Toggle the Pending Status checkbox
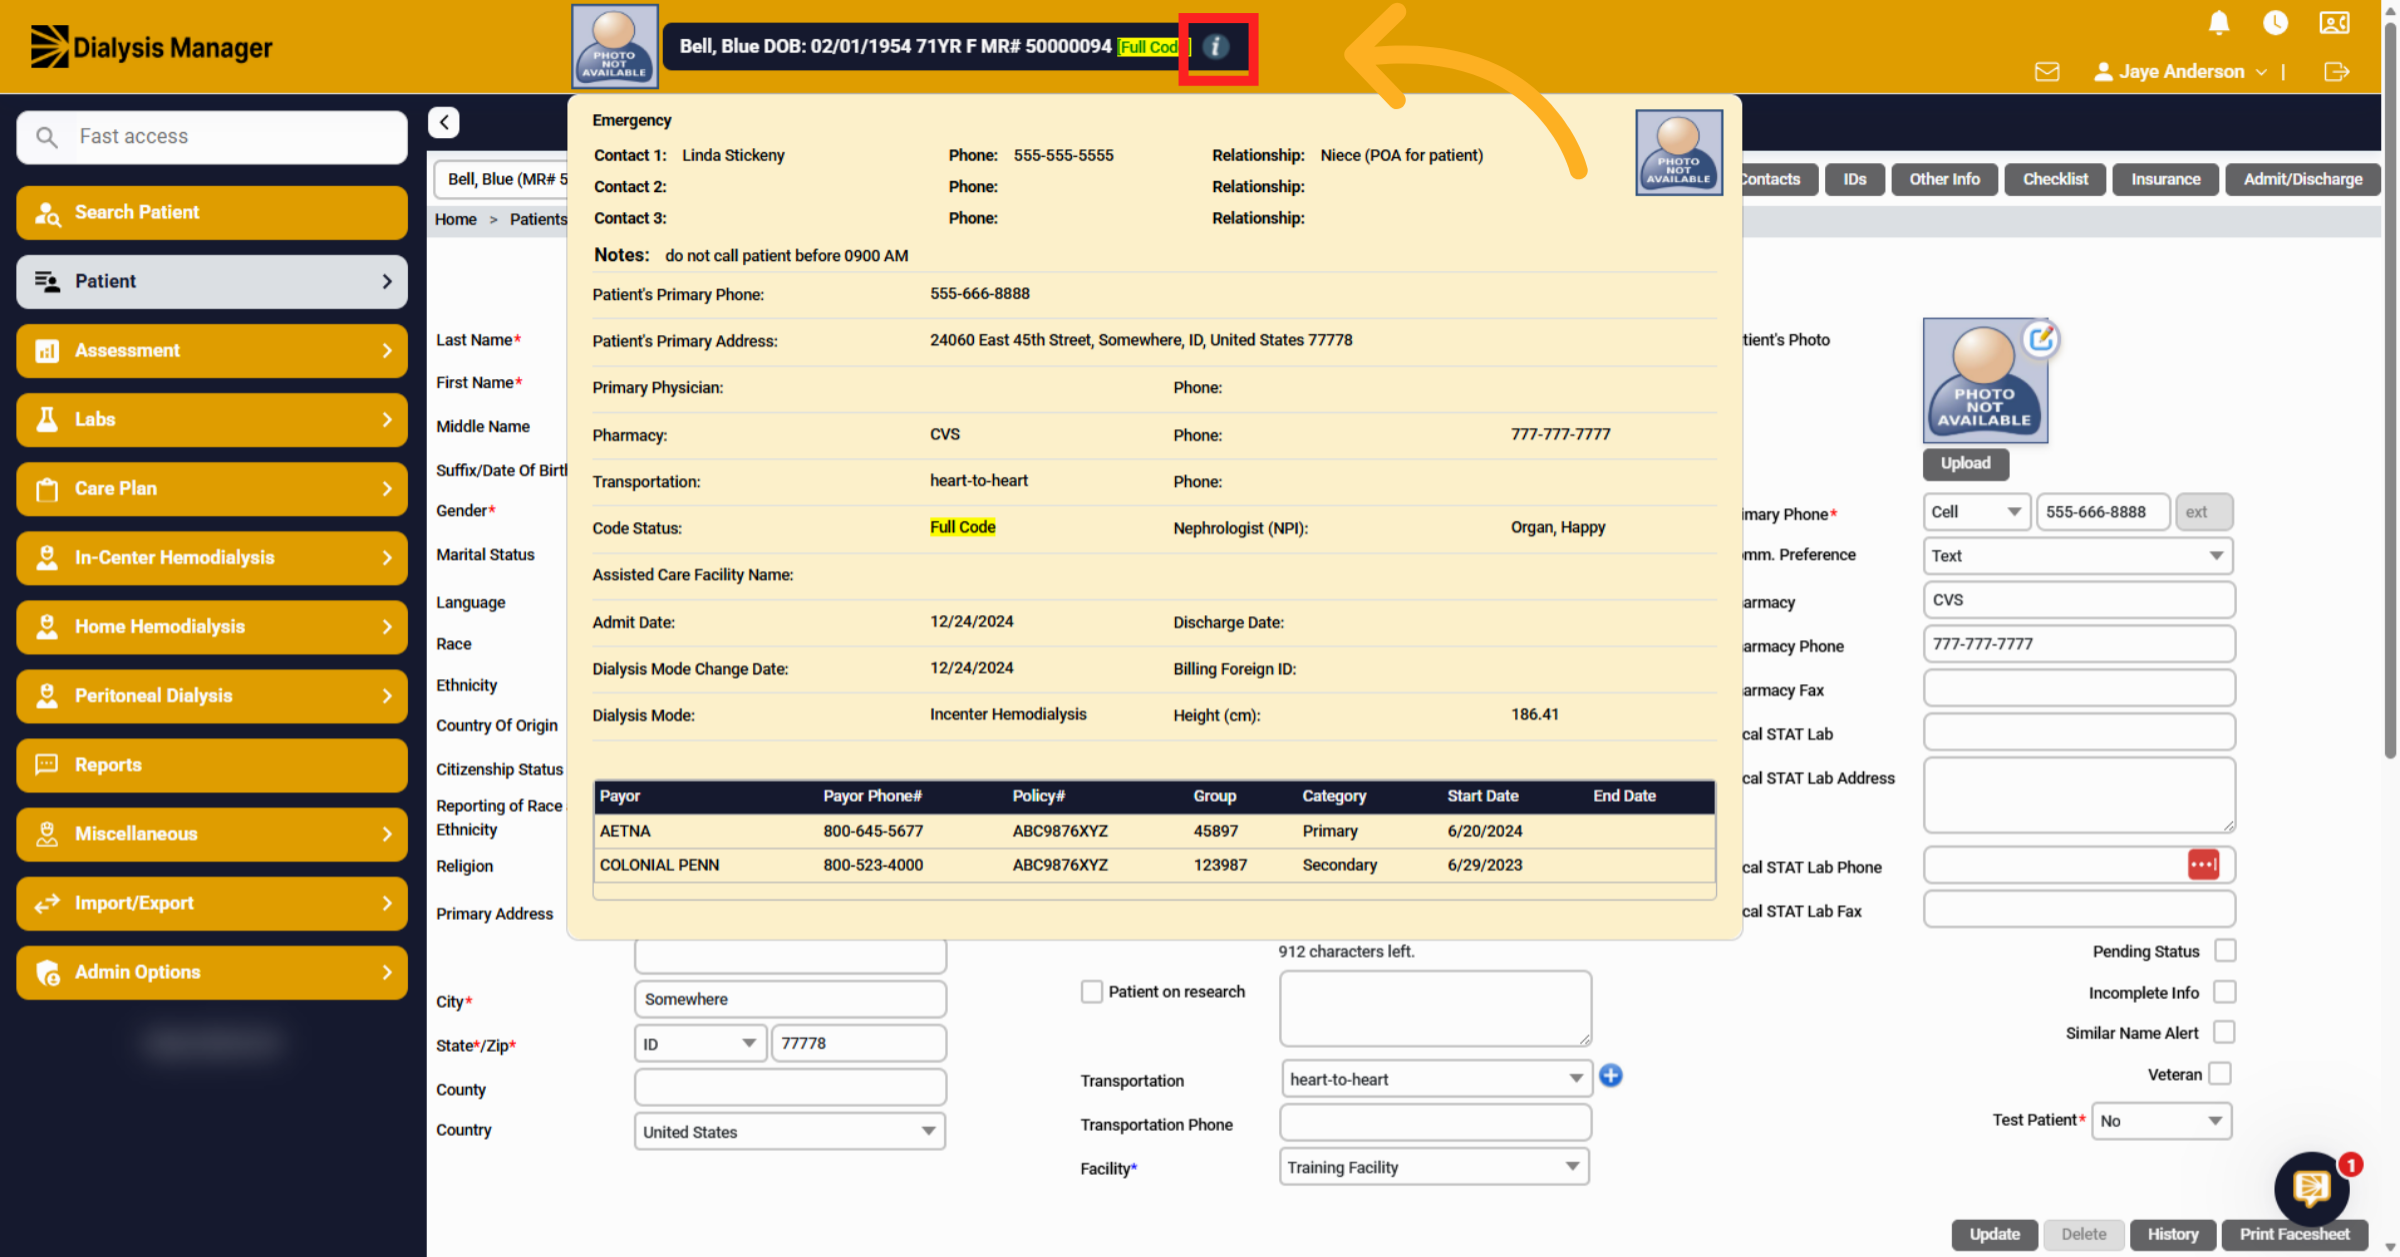 point(2225,950)
